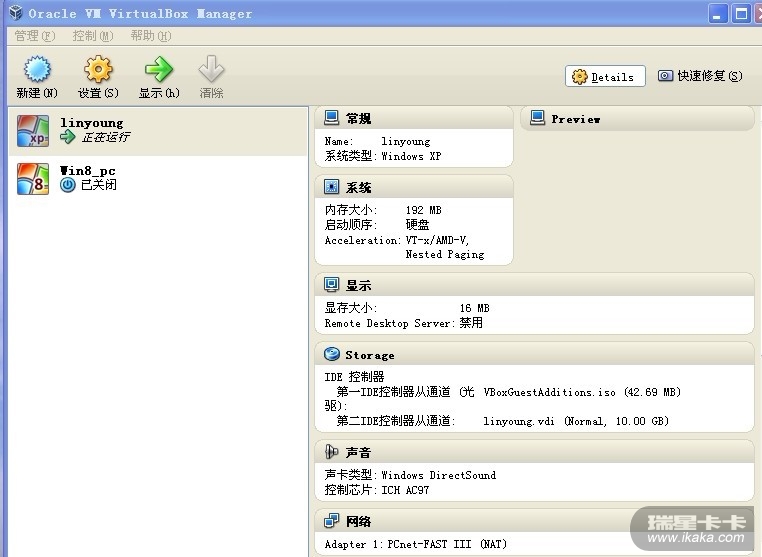Screen dimensions: 762x557
Task: Click the IDE 控制器 label
Action: pyautogui.click(x=354, y=377)
